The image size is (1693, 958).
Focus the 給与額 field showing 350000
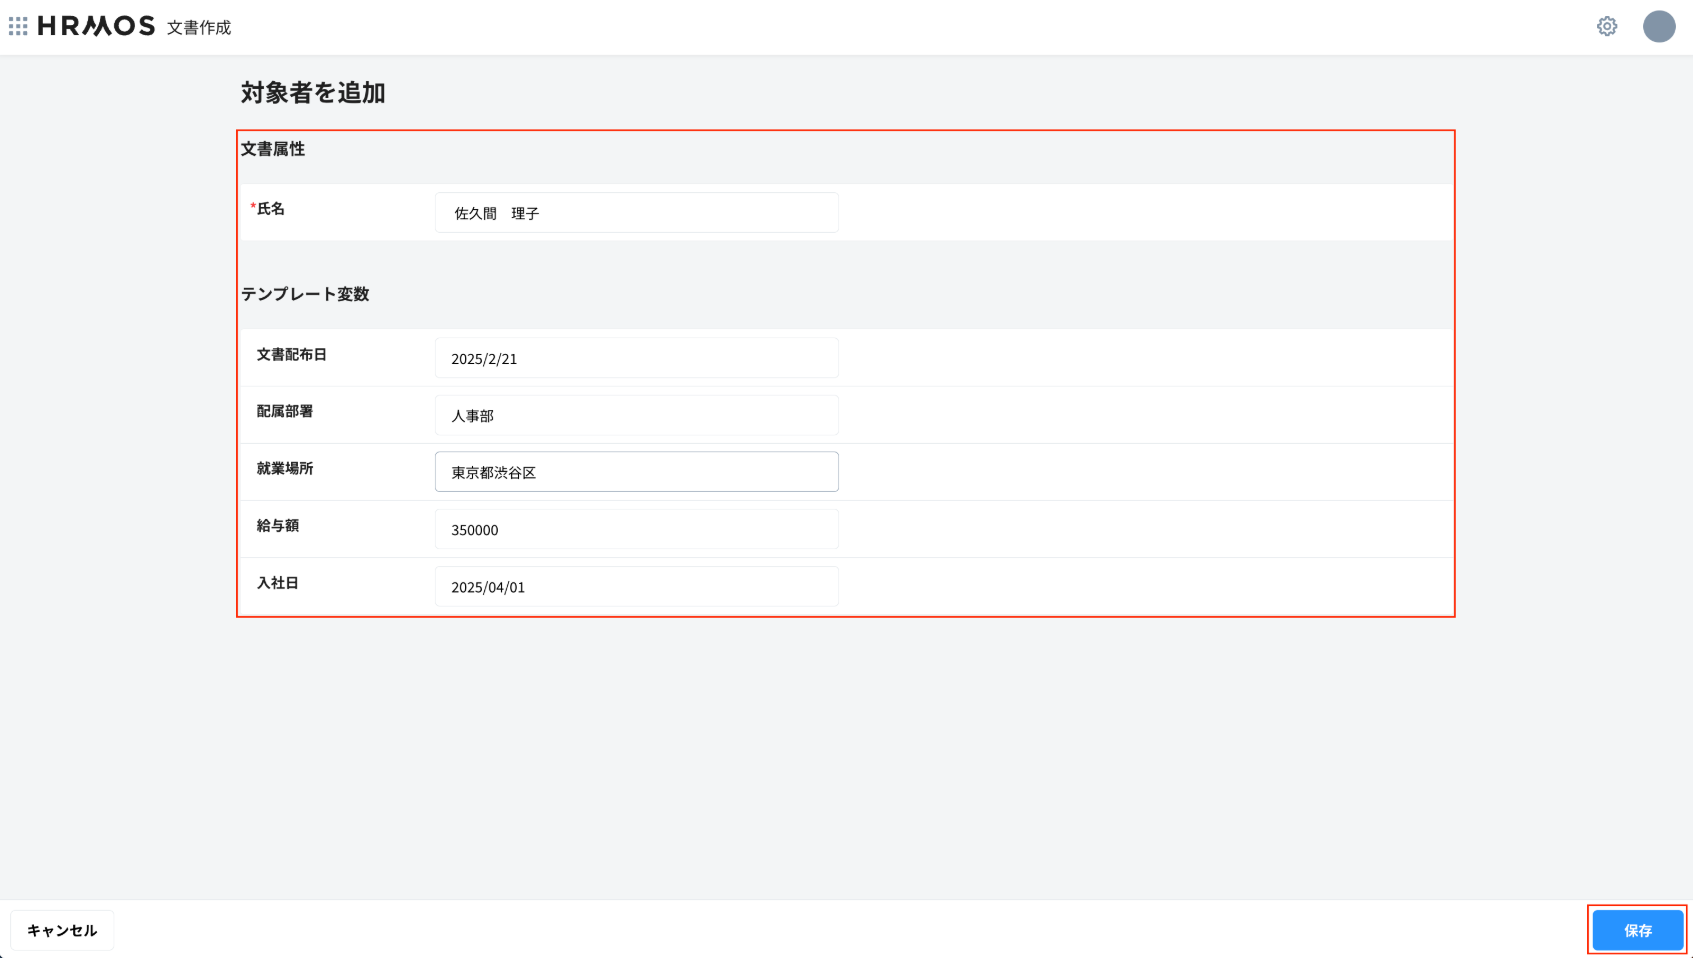(x=636, y=529)
